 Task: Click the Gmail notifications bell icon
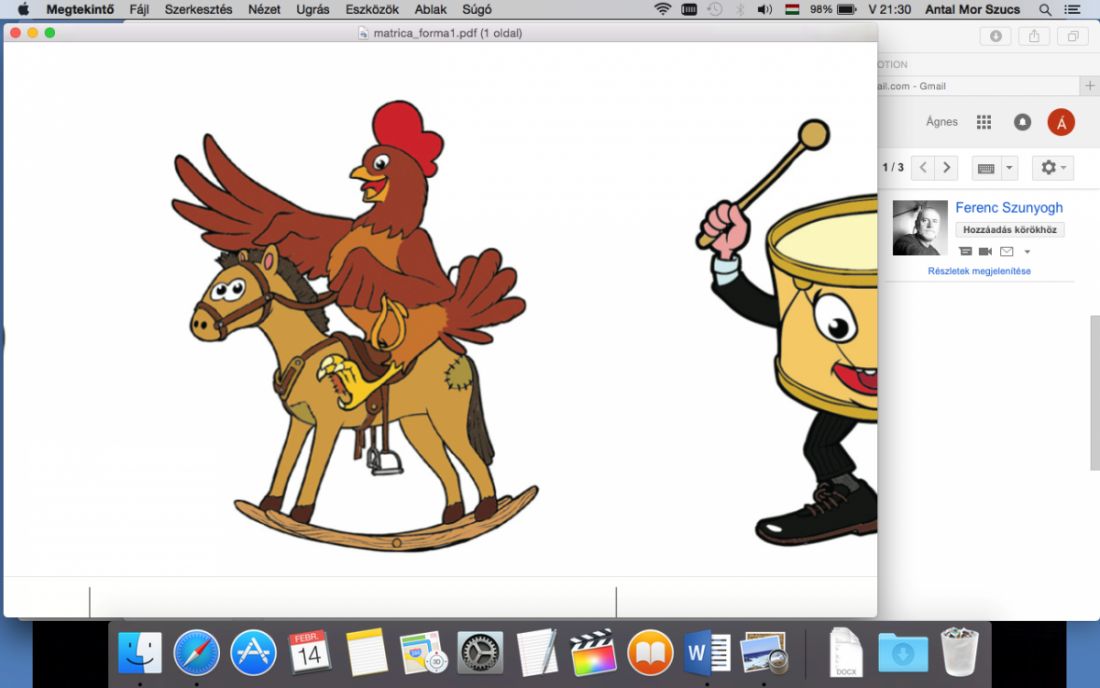tap(1022, 122)
